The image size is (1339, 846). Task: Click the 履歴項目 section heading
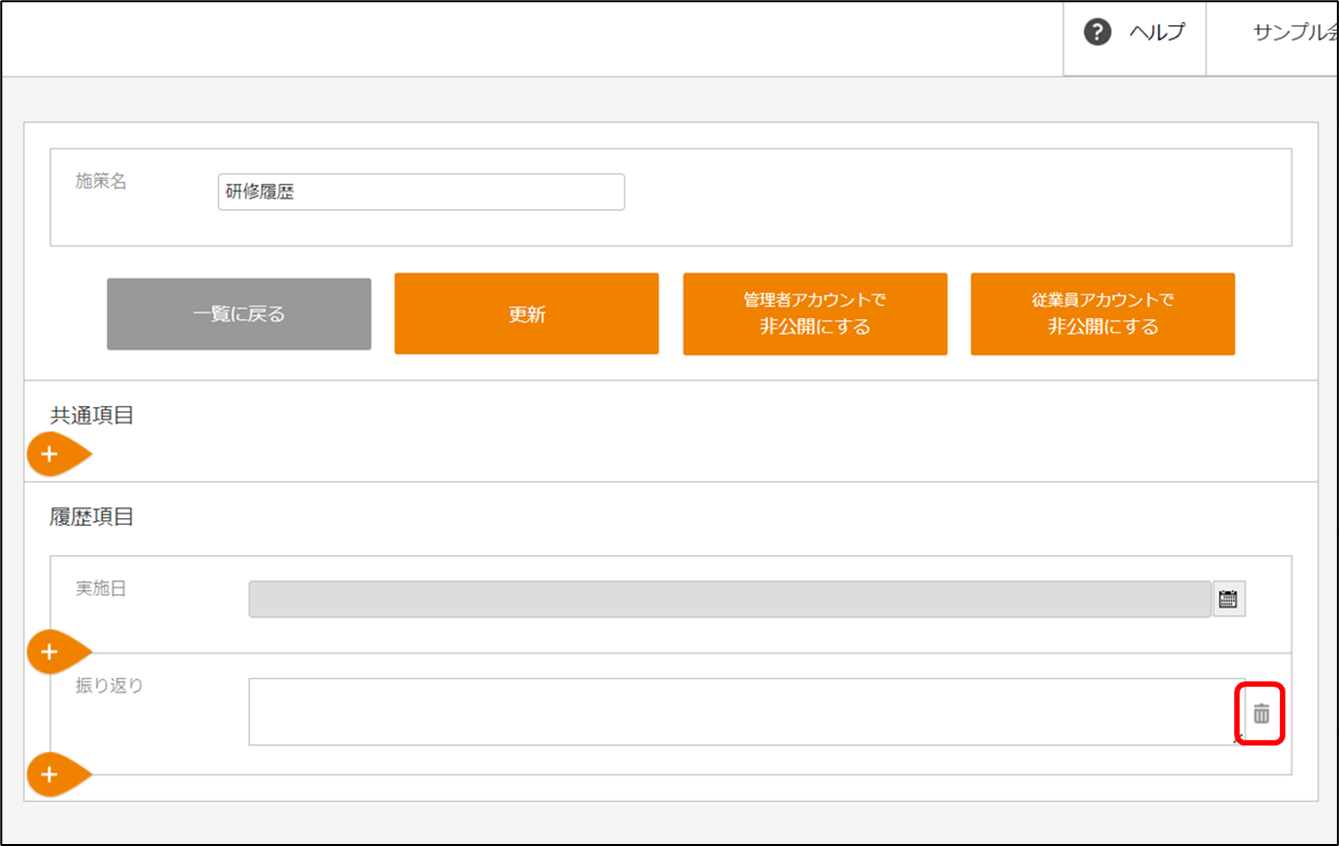pyautogui.click(x=92, y=517)
